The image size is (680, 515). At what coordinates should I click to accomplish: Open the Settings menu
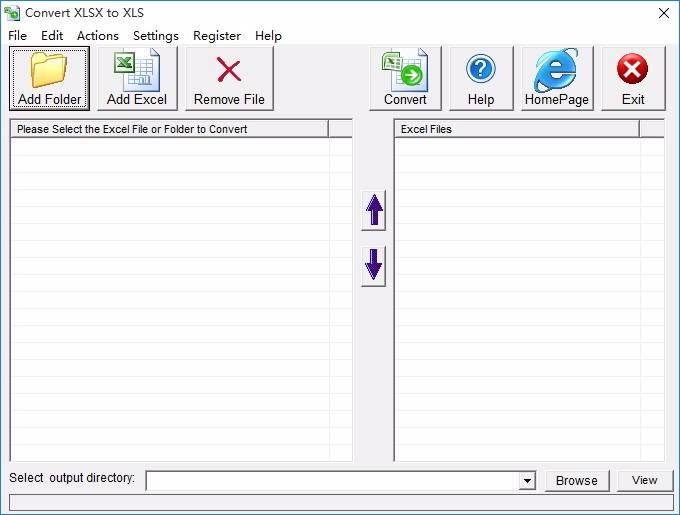point(156,36)
